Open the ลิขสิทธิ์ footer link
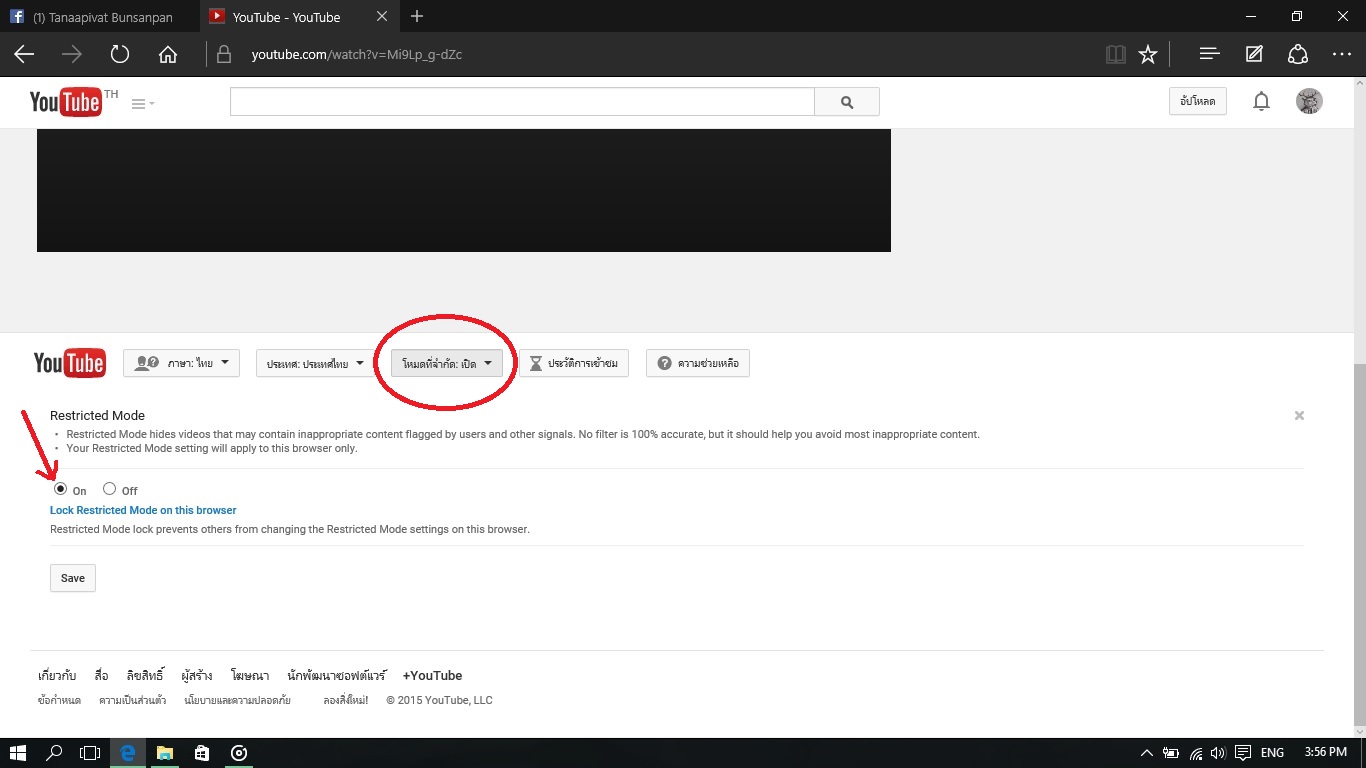Screen dimensions: 1366x768 (x=145, y=676)
